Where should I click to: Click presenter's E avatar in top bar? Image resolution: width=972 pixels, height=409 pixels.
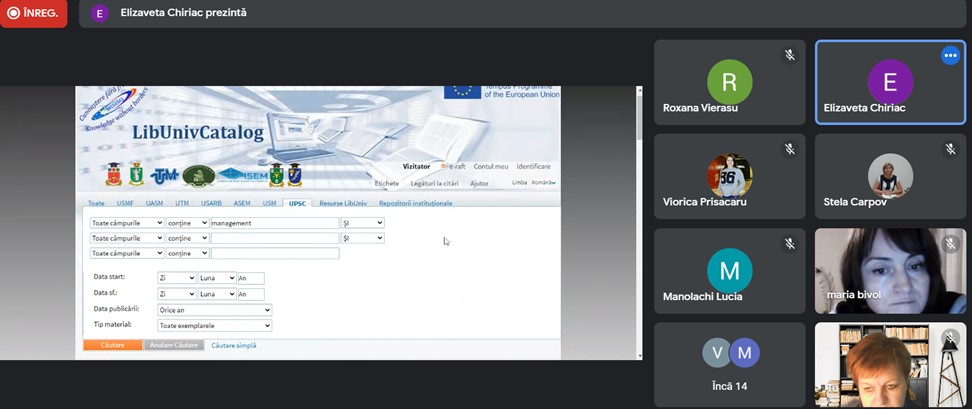(x=99, y=13)
